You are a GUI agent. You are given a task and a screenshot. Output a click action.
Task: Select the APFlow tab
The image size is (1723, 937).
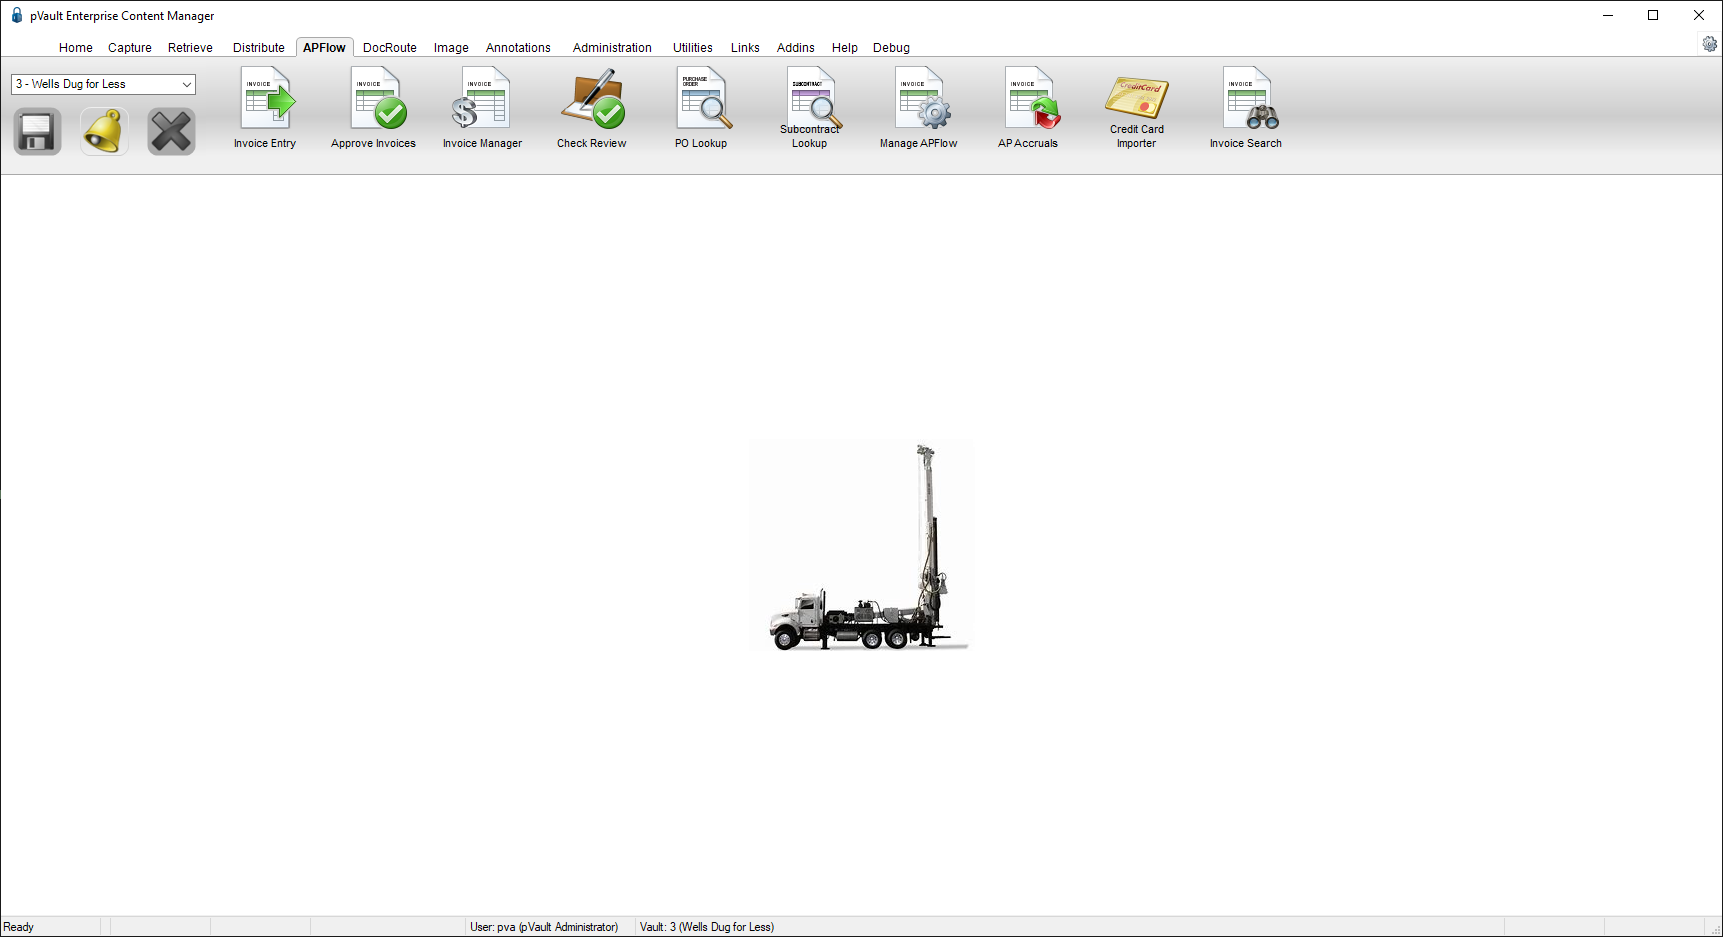point(324,47)
